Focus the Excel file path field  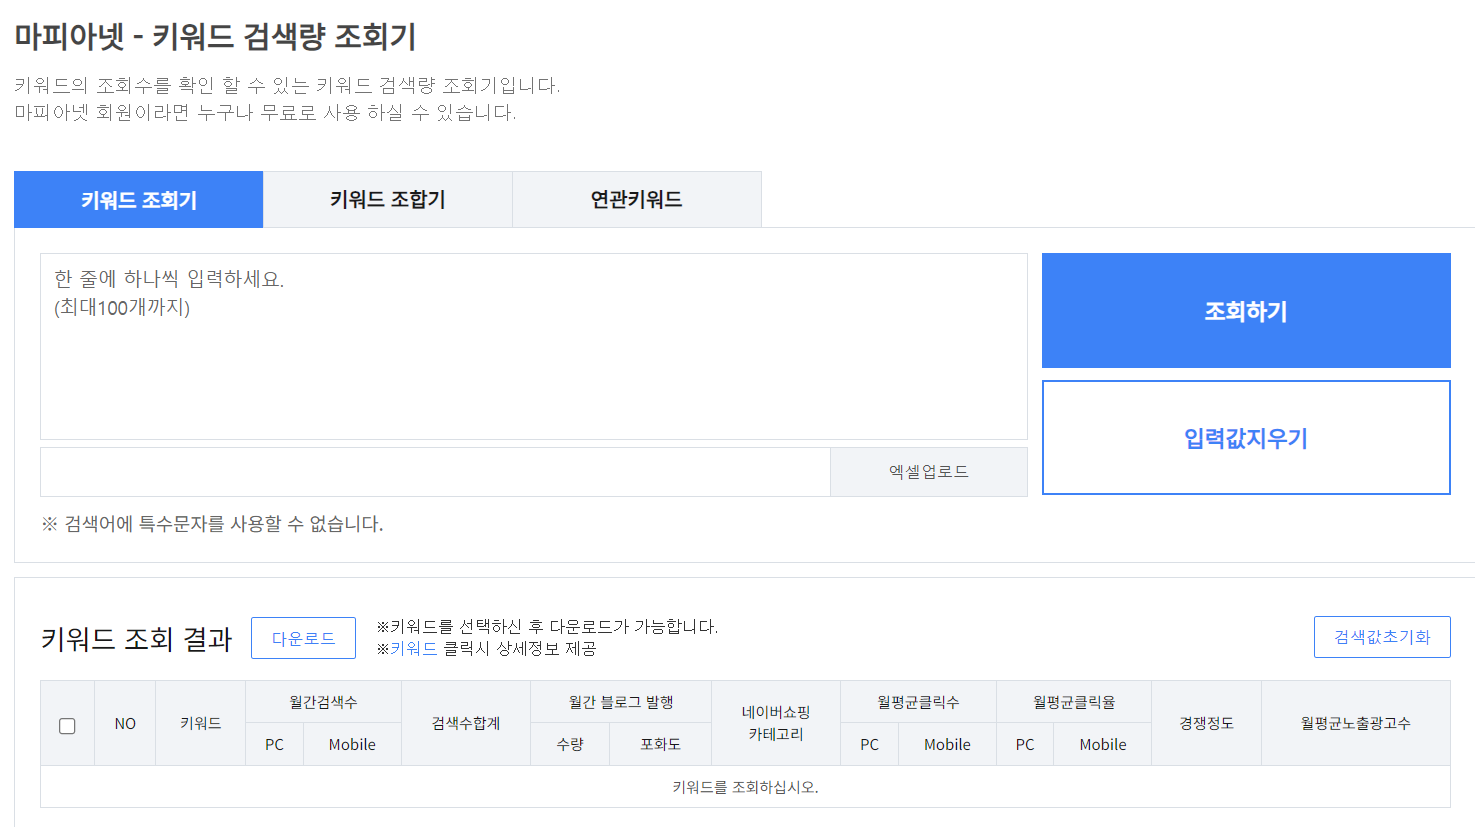pyautogui.click(x=435, y=472)
